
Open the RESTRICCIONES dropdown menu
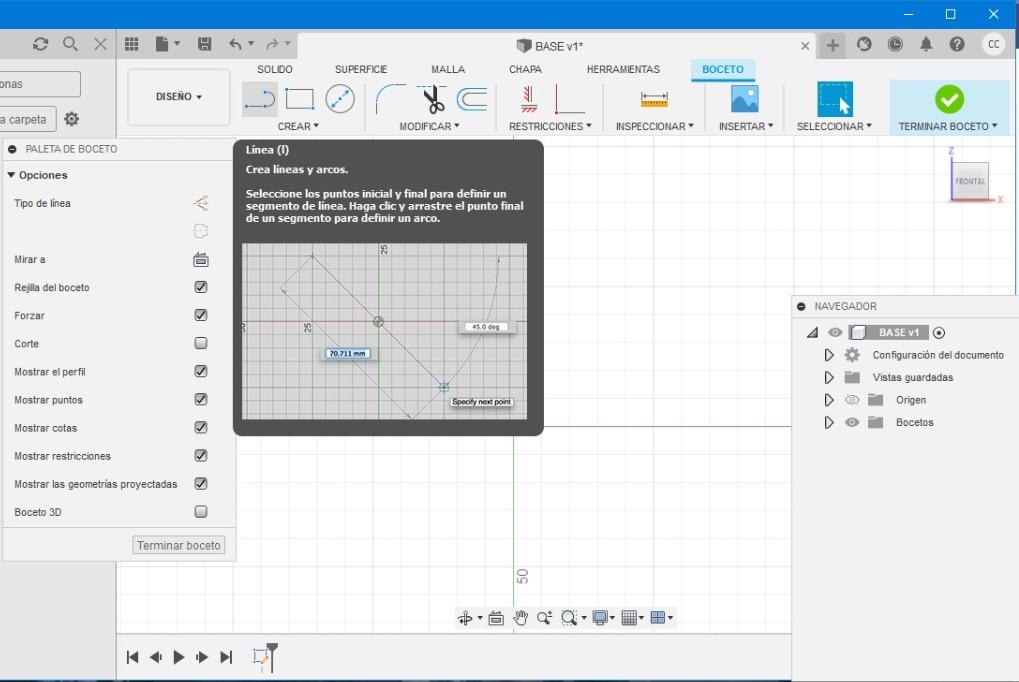[x=550, y=126]
